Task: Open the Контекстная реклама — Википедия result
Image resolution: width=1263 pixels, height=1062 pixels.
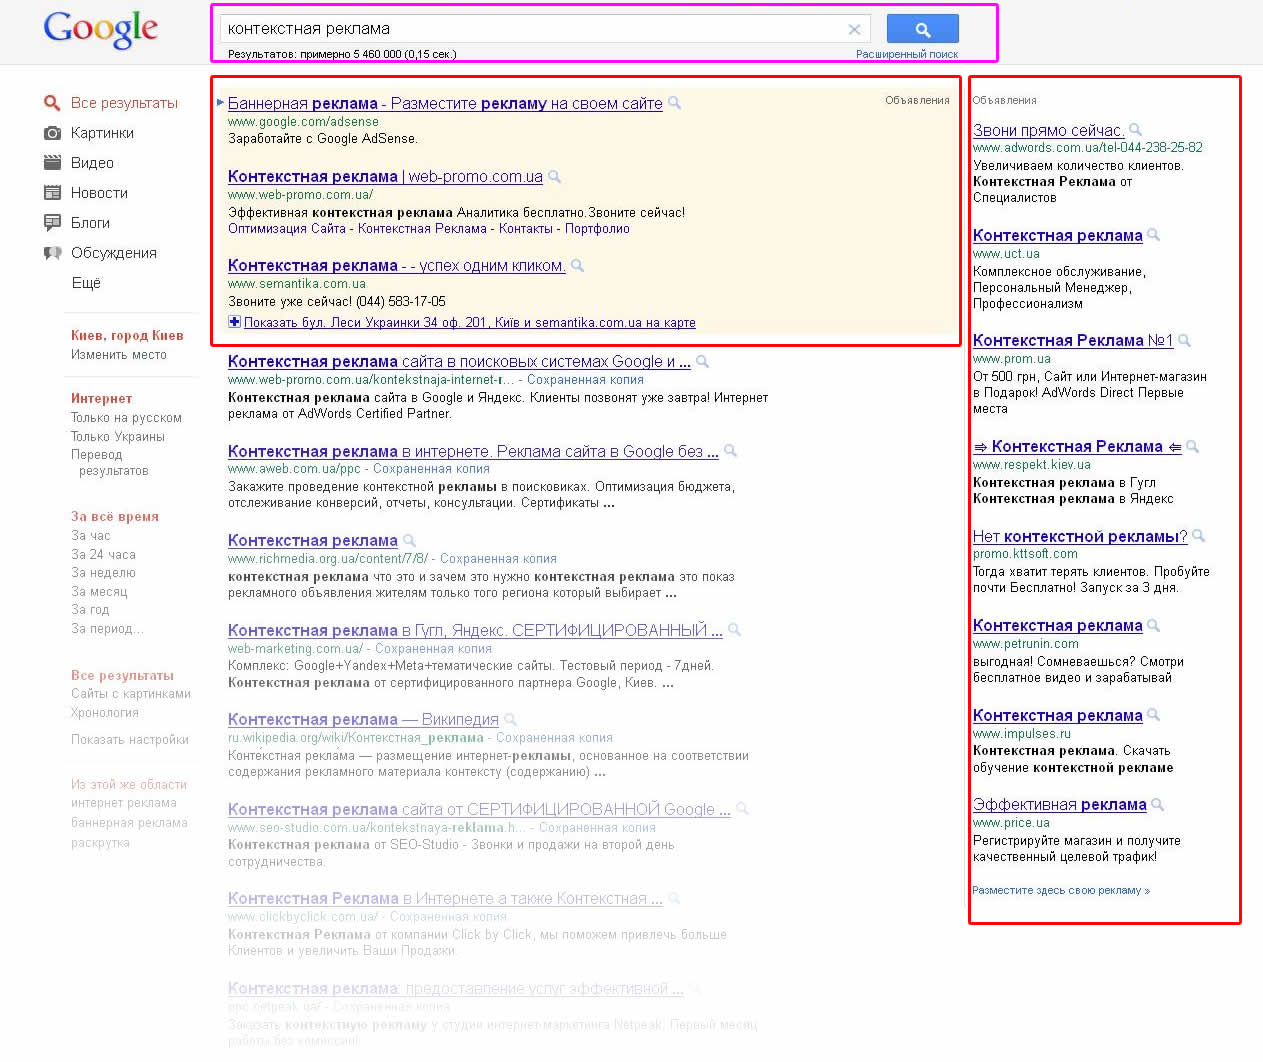Action: (x=363, y=720)
